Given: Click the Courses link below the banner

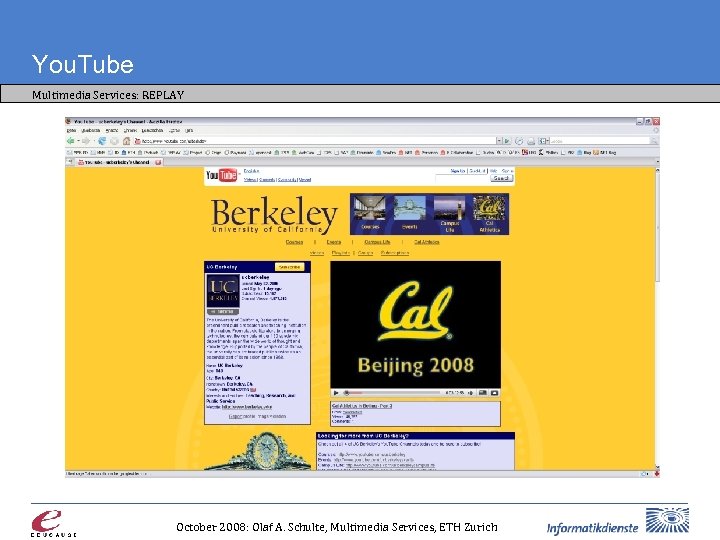Looking at the screenshot, I should click(294, 242).
